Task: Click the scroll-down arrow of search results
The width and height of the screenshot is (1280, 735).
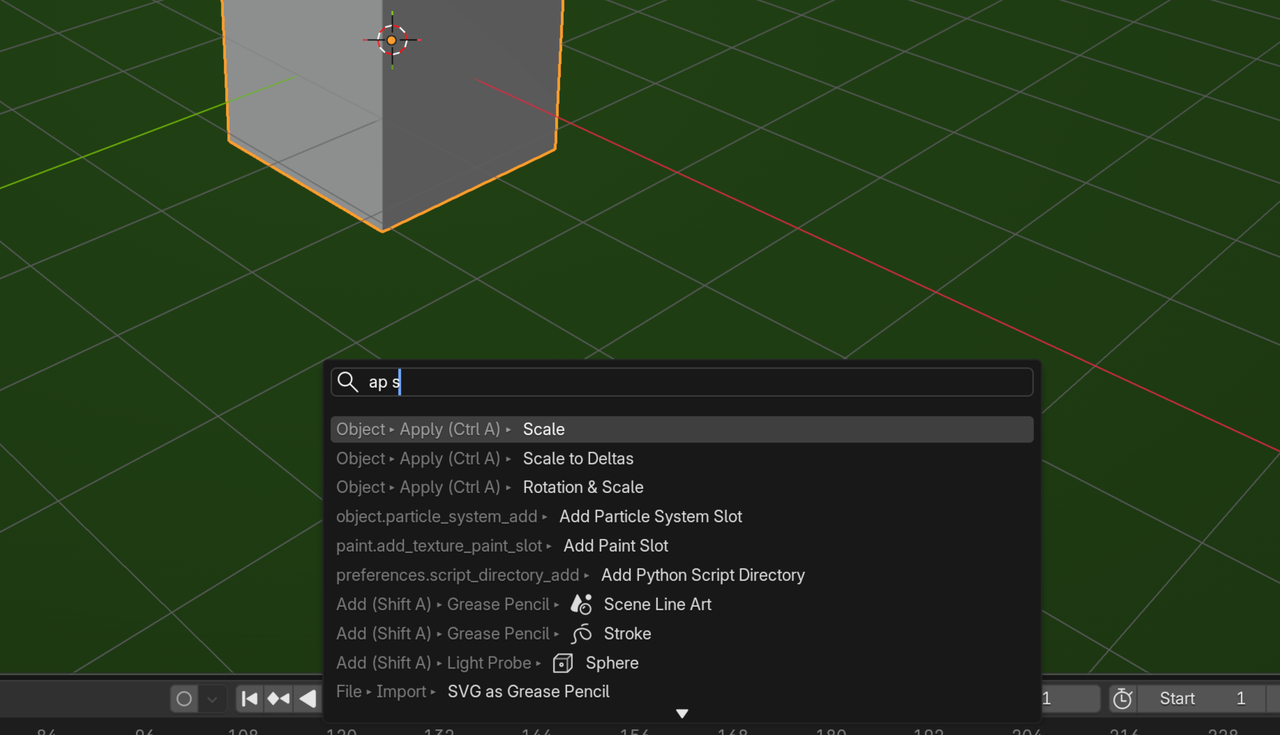Action: coord(682,714)
